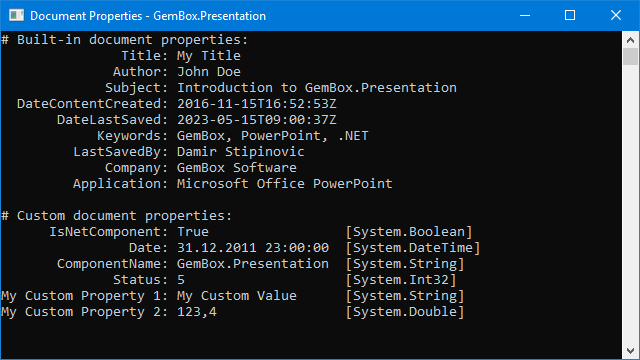The height and width of the screenshot is (360, 640).
Task: Click the company value 'GemBox Software'
Action: [x=237, y=168]
